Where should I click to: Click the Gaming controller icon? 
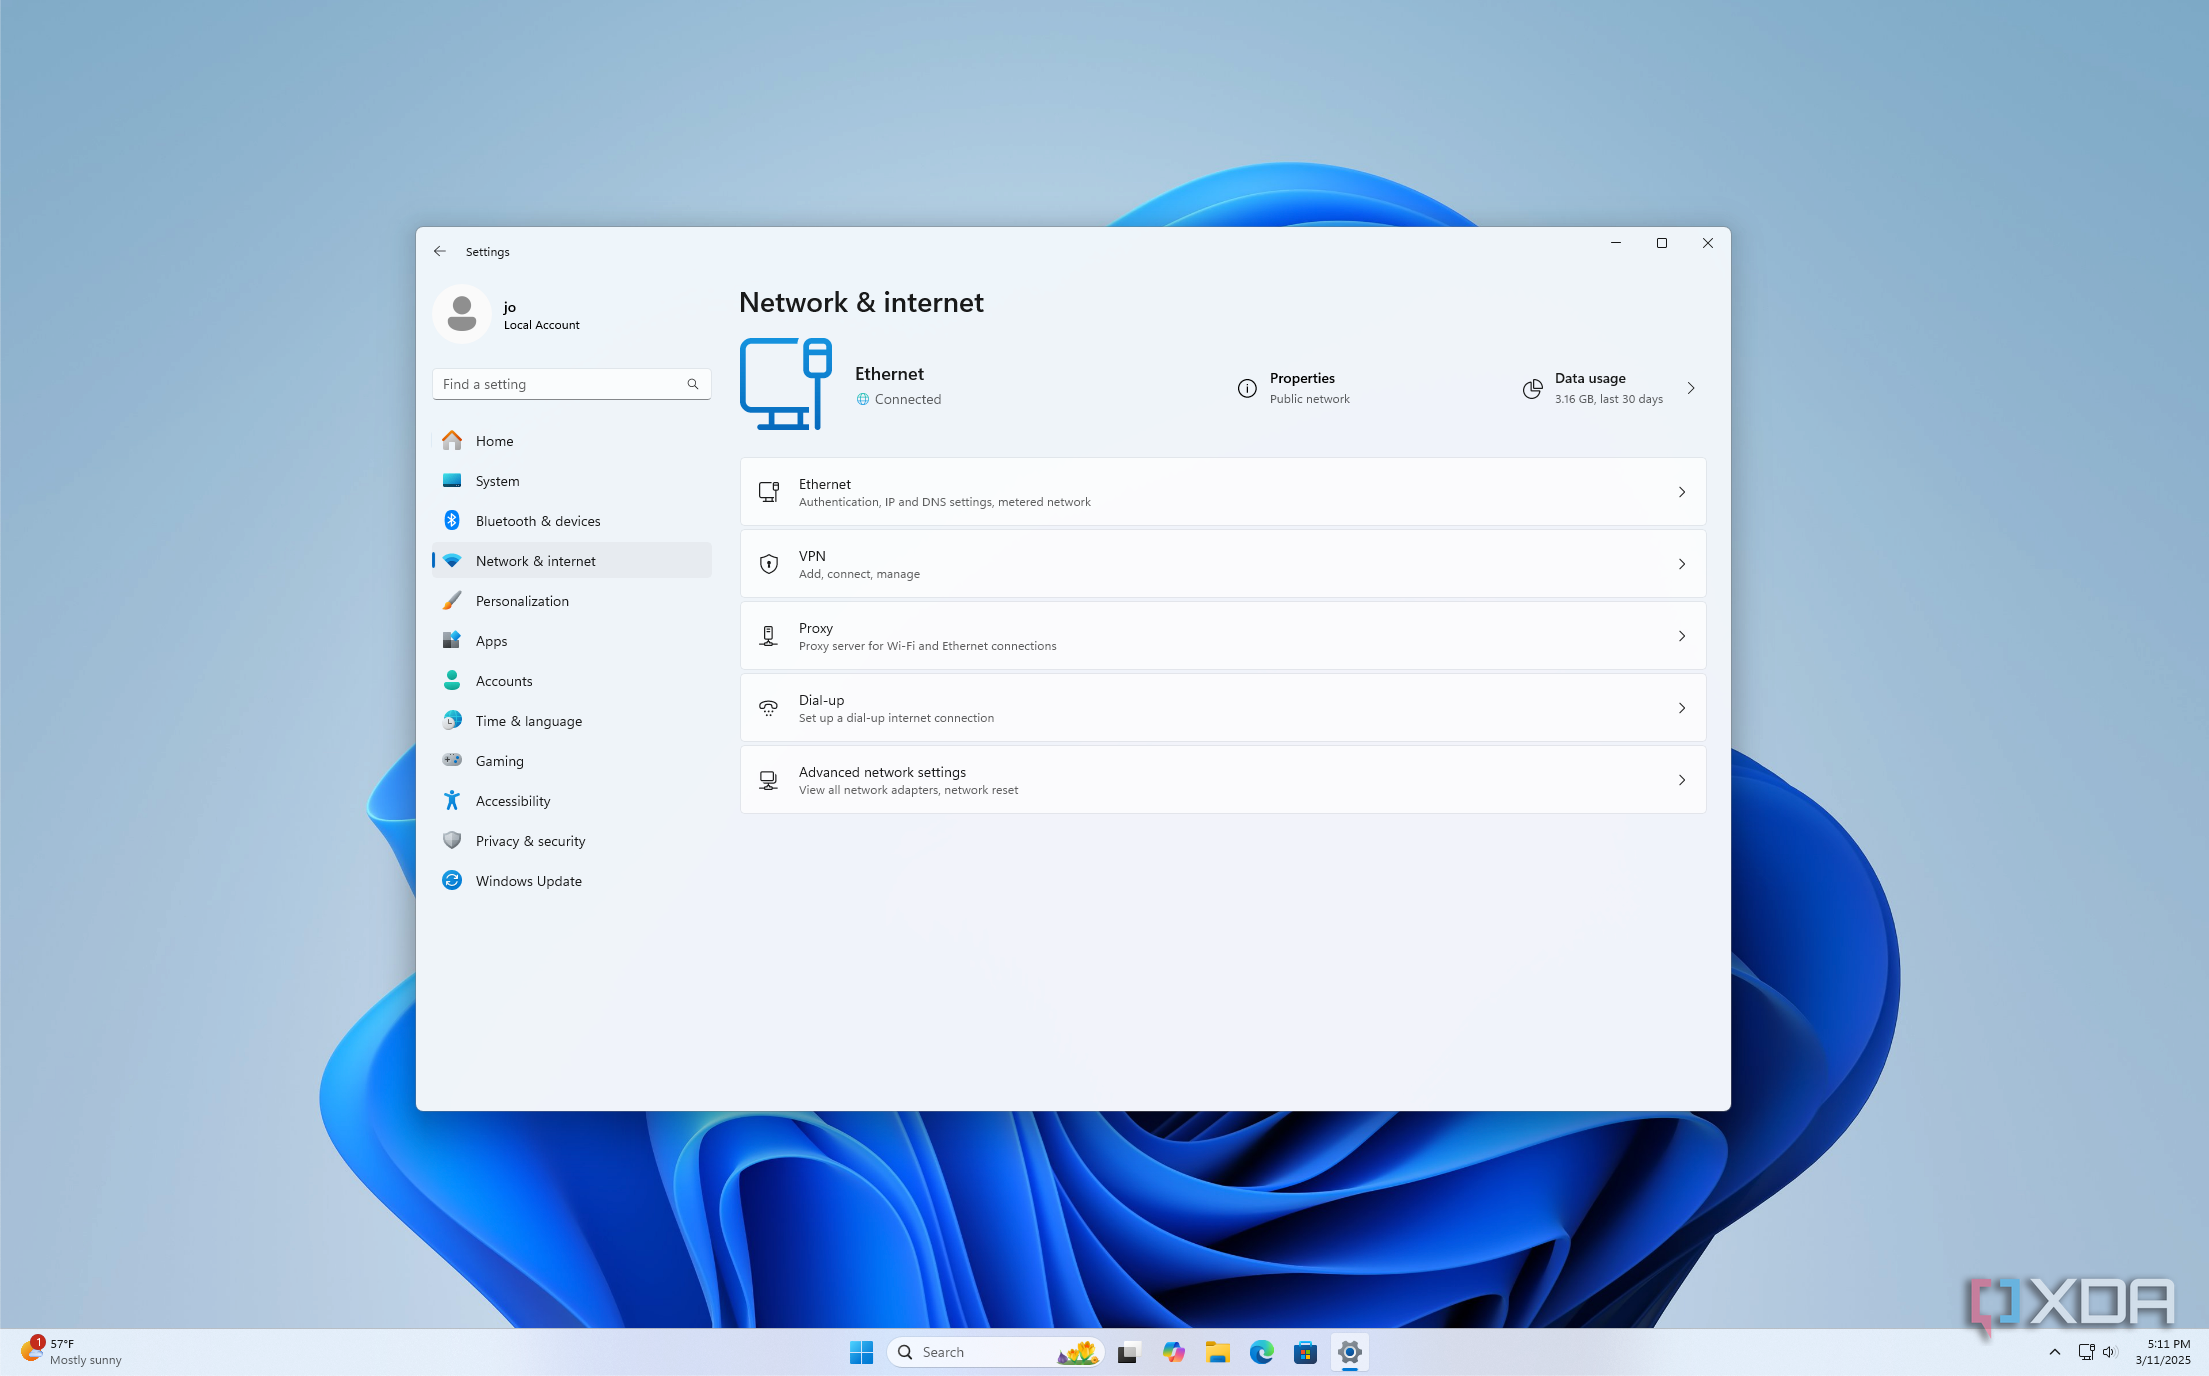pyautogui.click(x=452, y=761)
